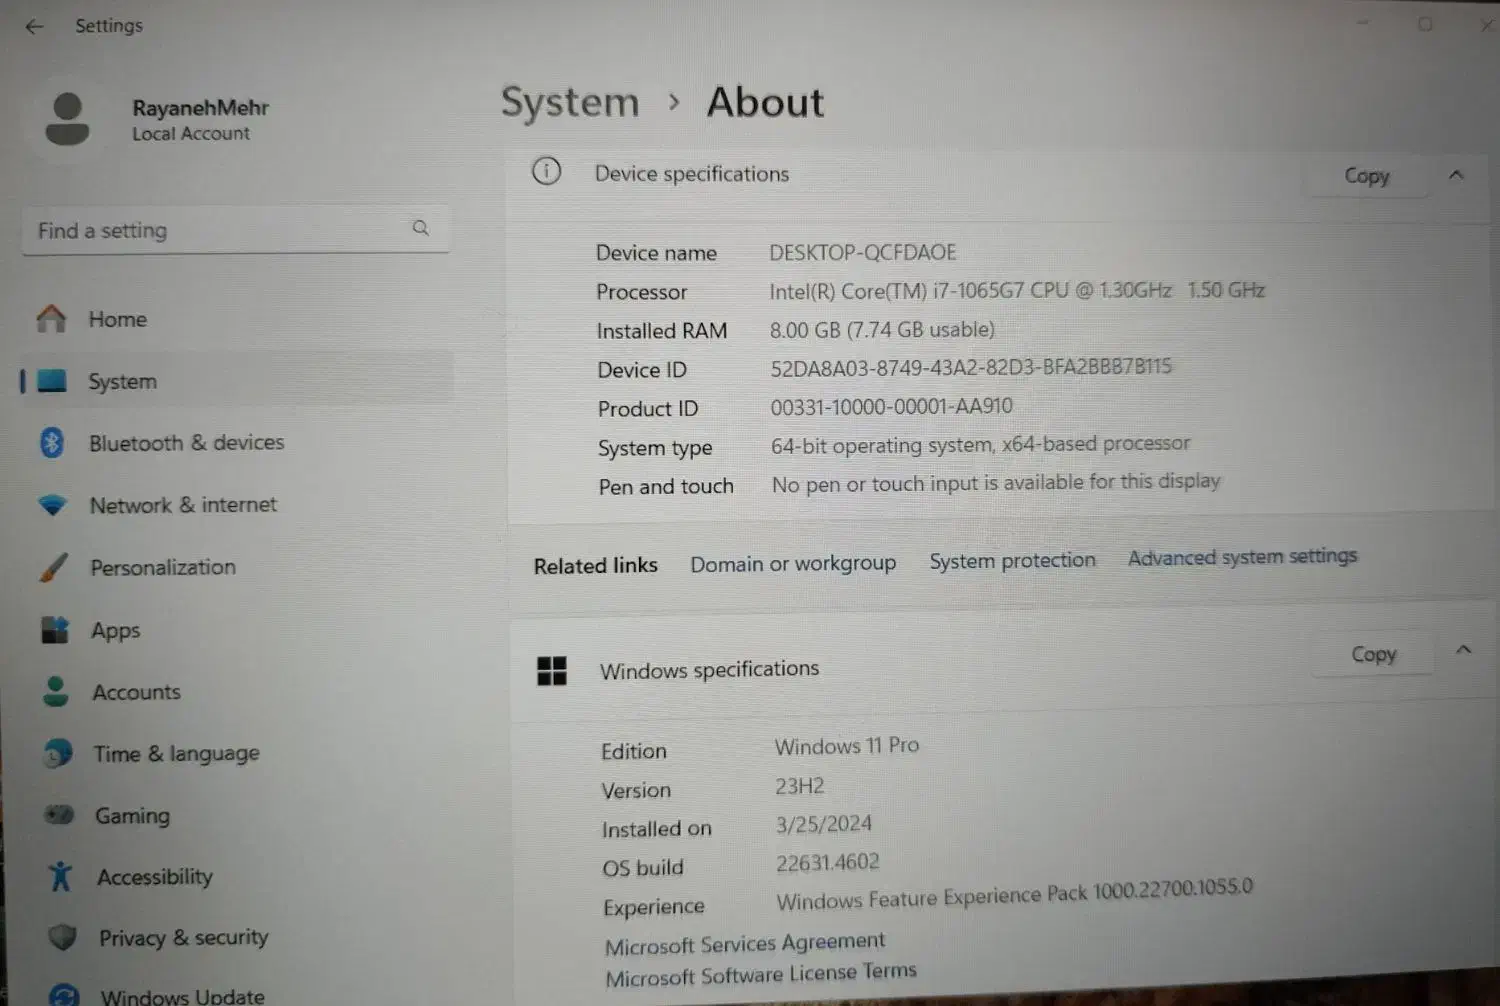
Task: Click the search magnifier icon
Action: [420, 228]
